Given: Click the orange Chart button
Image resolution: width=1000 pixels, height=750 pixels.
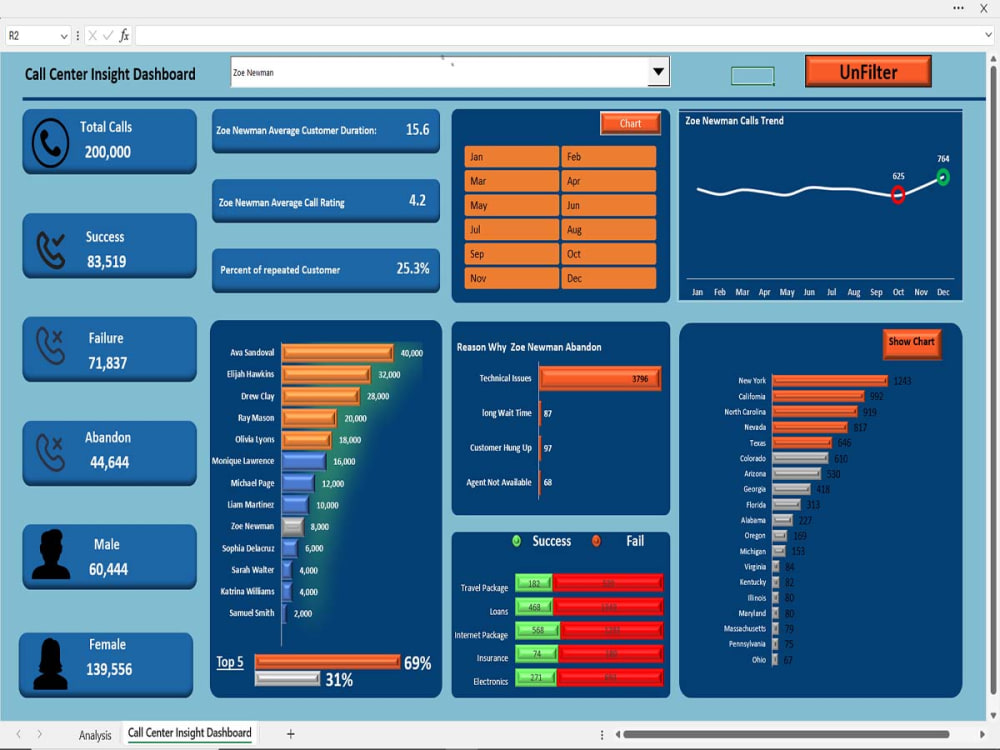Looking at the screenshot, I should [630, 123].
